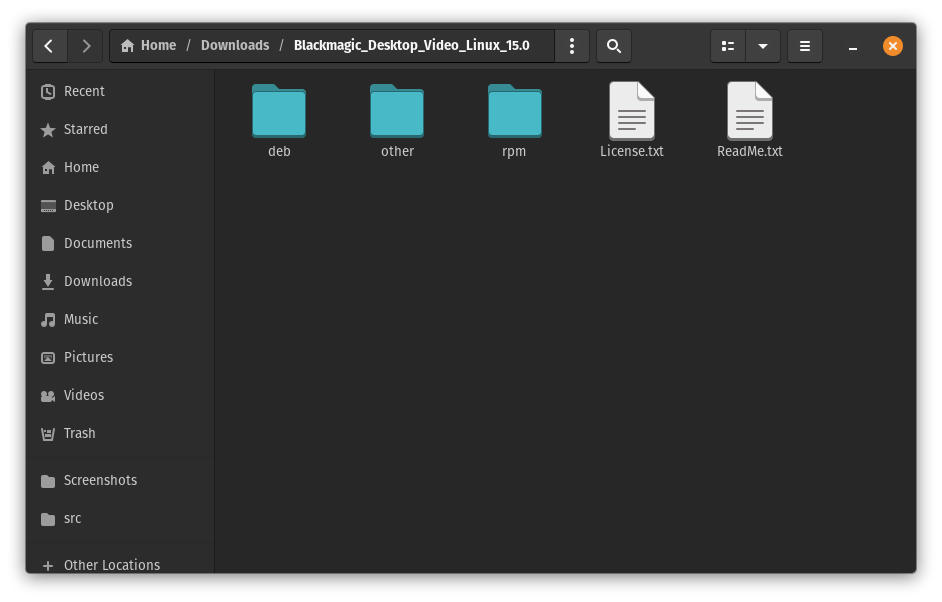This screenshot has width=942, height=602.
Task: Go back with the left arrow button
Action: 50,46
